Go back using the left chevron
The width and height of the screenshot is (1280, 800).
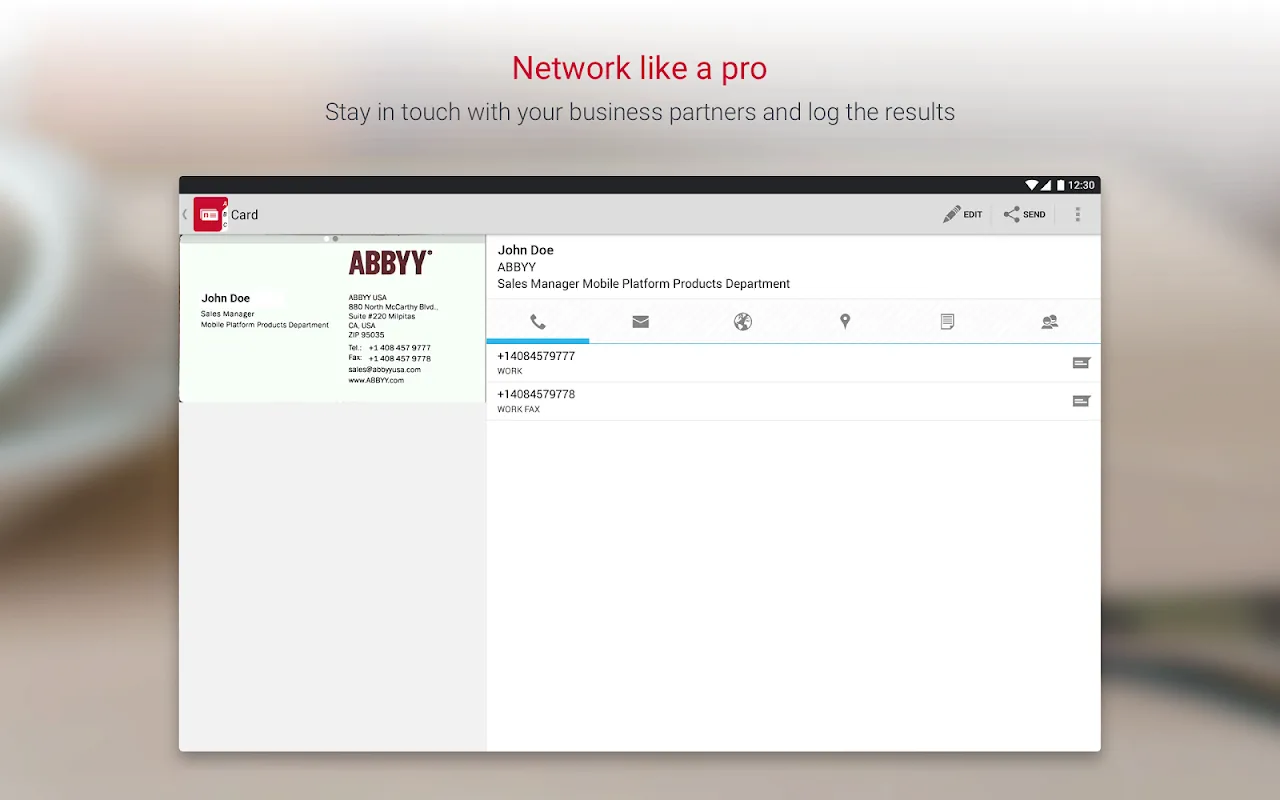tap(185, 214)
